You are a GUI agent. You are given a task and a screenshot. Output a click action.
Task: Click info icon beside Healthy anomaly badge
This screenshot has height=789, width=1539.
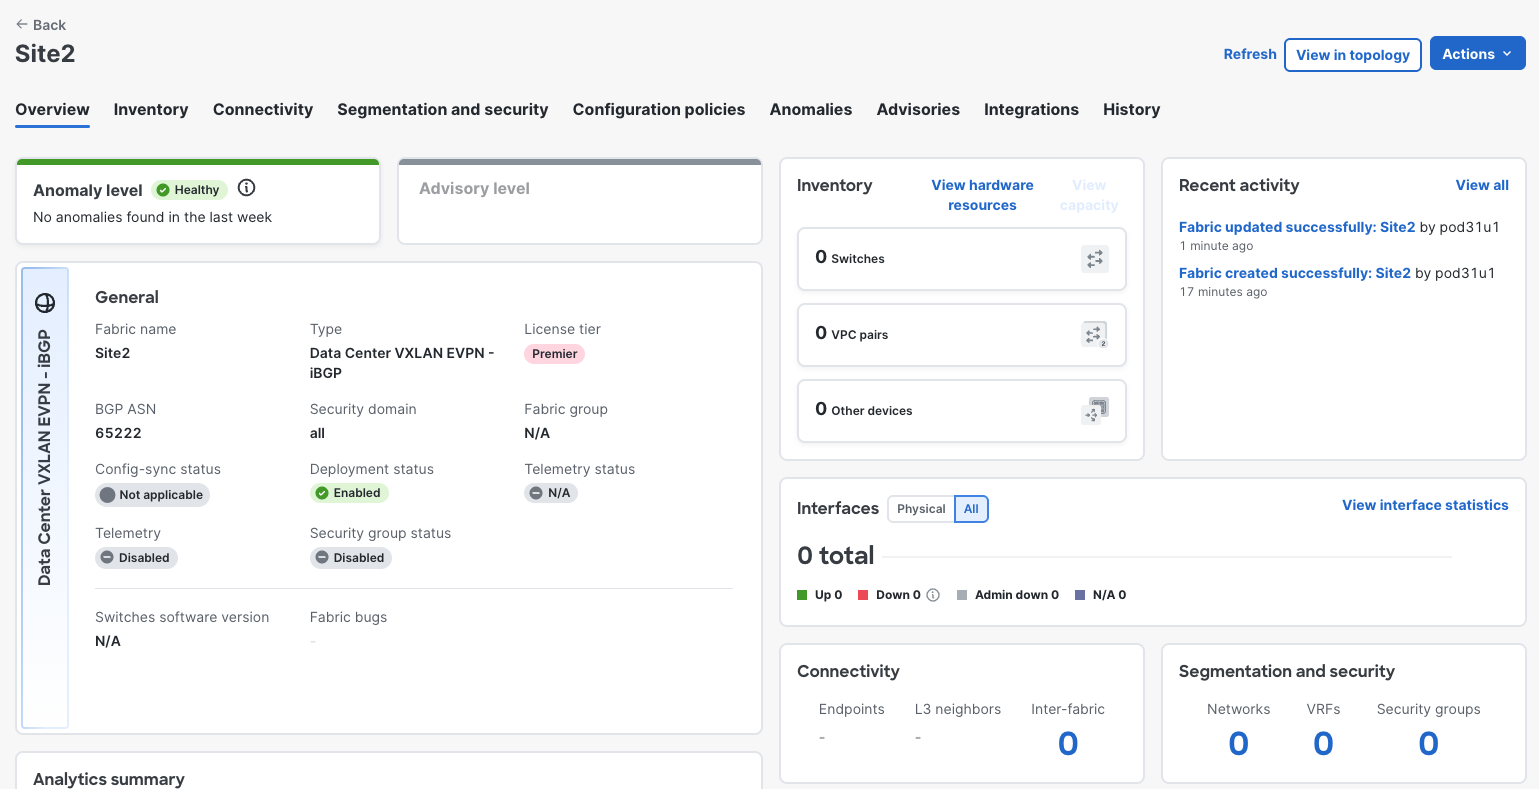point(247,188)
